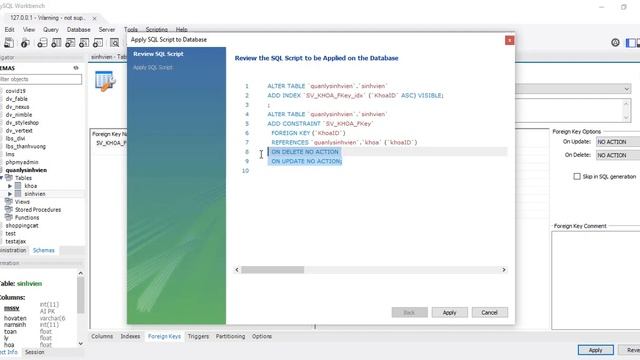Click the create new schema toolbar icon
Screen dimensions: 640x360
pyautogui.click(x=42, y=42)
